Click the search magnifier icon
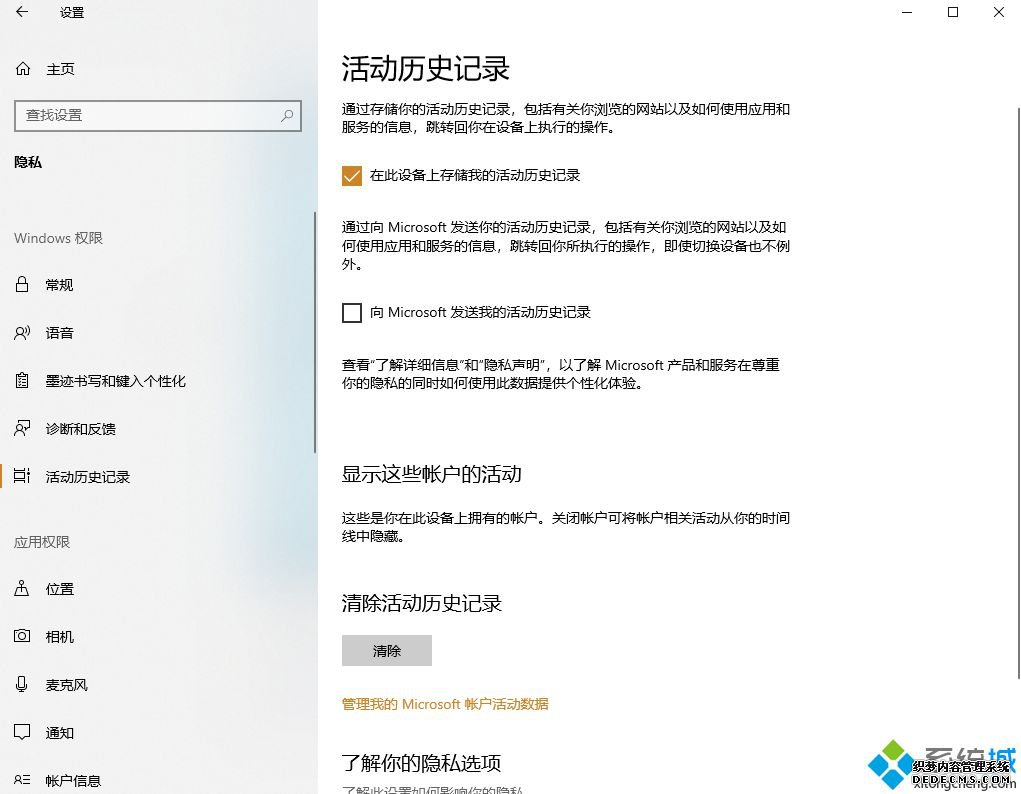 pos(287,115)
